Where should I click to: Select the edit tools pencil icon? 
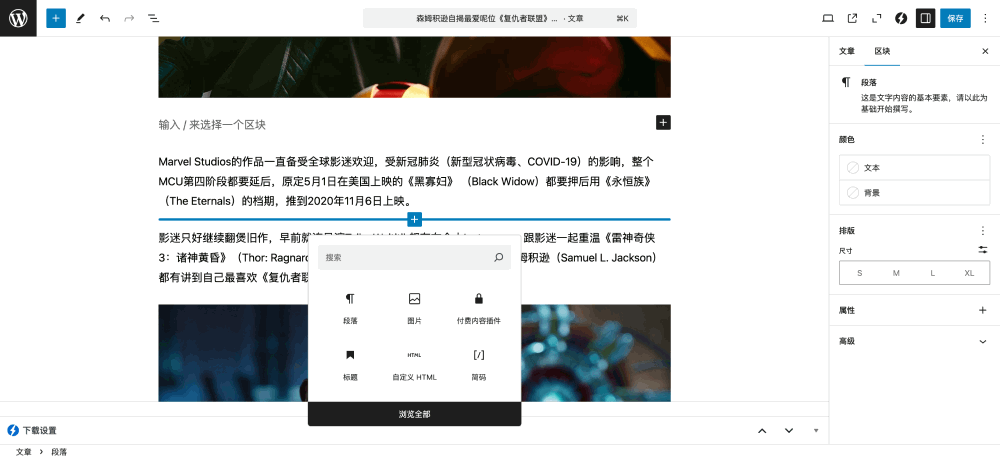80,18
